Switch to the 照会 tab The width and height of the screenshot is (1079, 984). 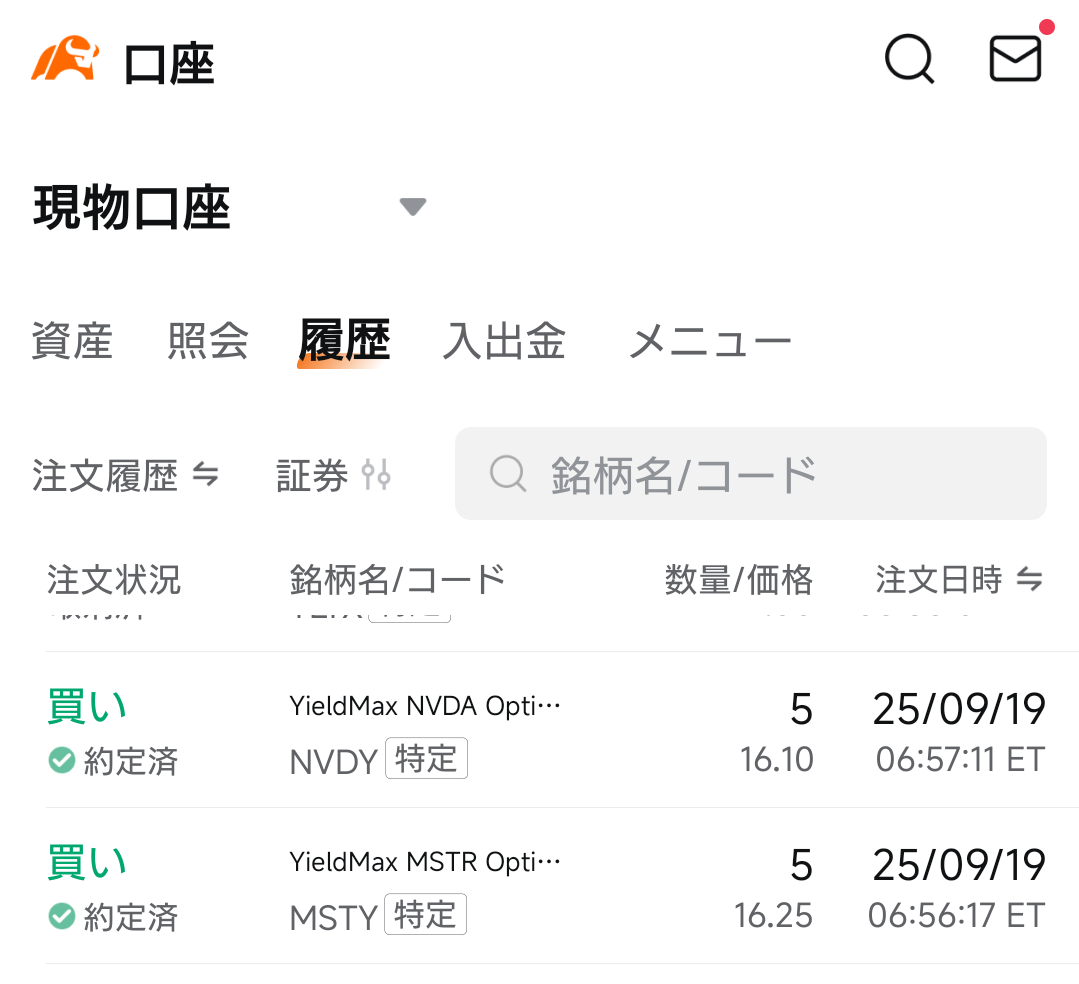(x=208, y=342)
